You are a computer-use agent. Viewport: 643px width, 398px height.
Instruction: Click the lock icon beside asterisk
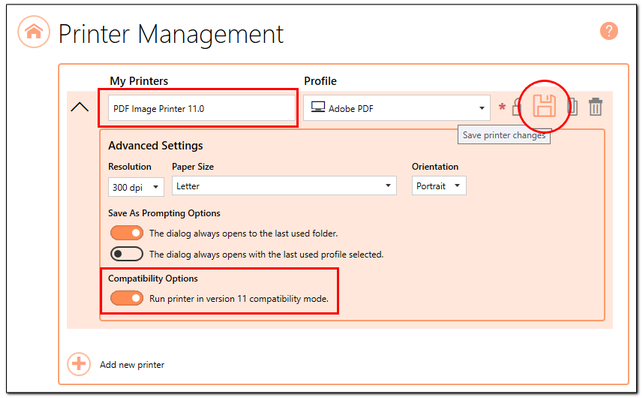point(517,107)
